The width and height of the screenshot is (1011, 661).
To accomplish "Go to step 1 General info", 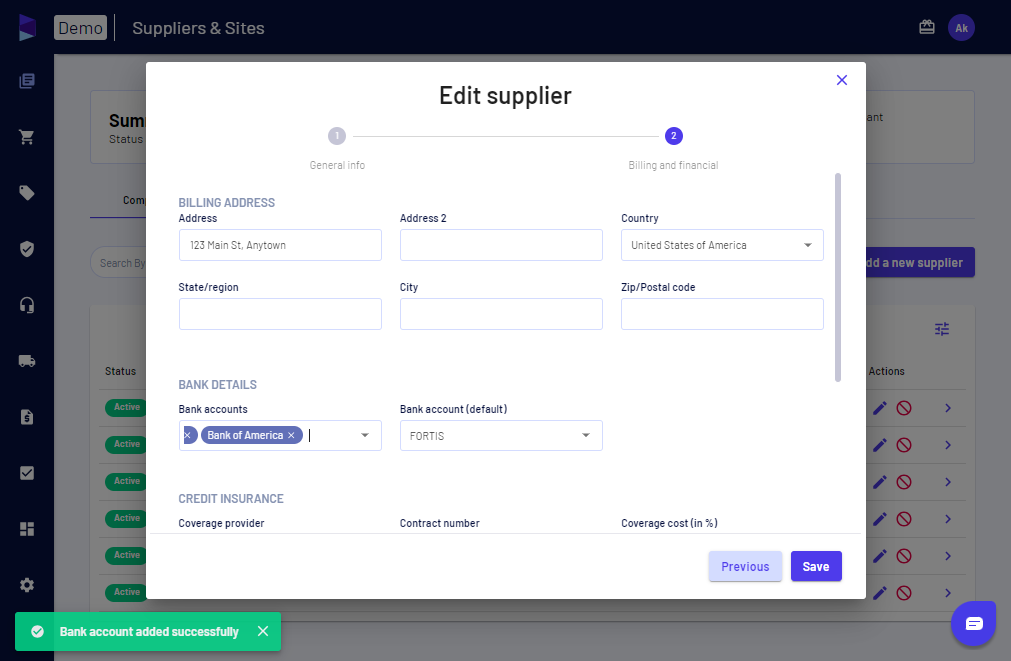I will 337,136.
